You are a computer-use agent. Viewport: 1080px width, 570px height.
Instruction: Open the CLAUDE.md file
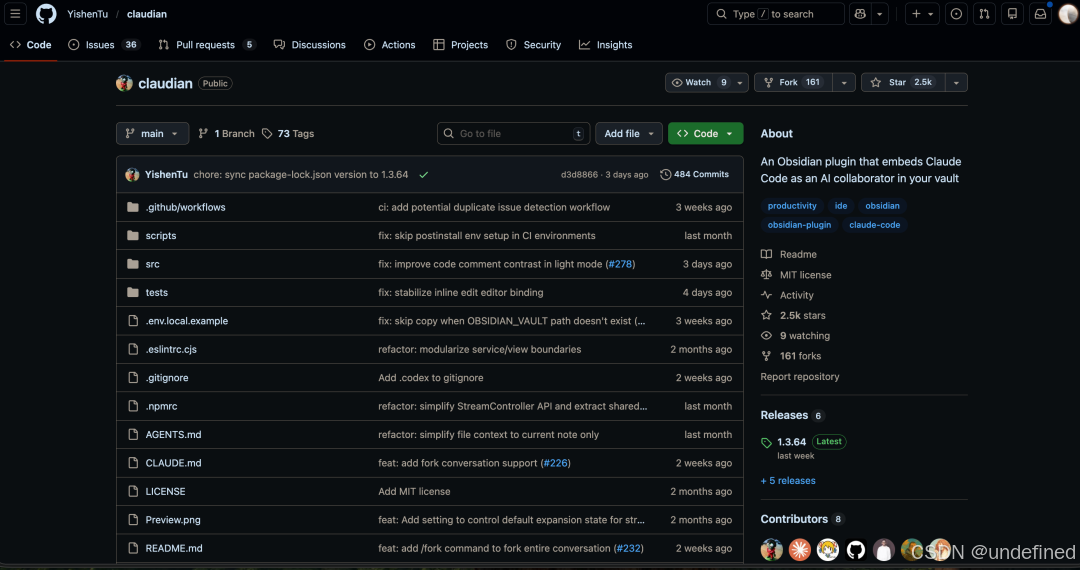click(174, 463)
